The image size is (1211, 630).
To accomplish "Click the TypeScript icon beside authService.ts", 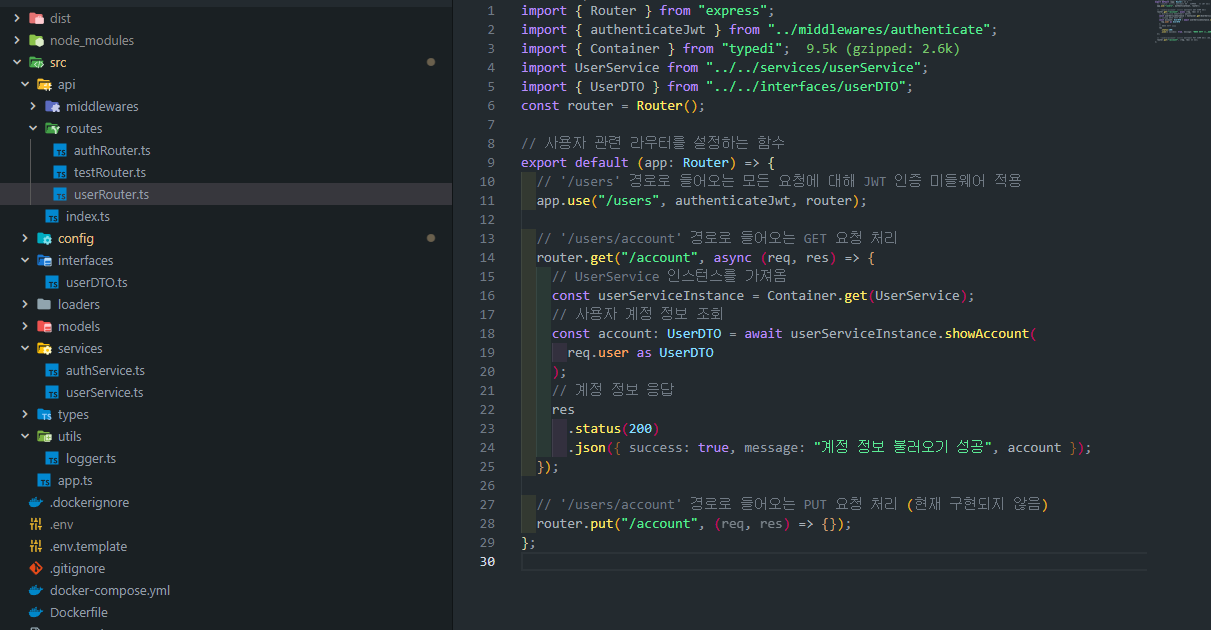I will pos(53,370).
